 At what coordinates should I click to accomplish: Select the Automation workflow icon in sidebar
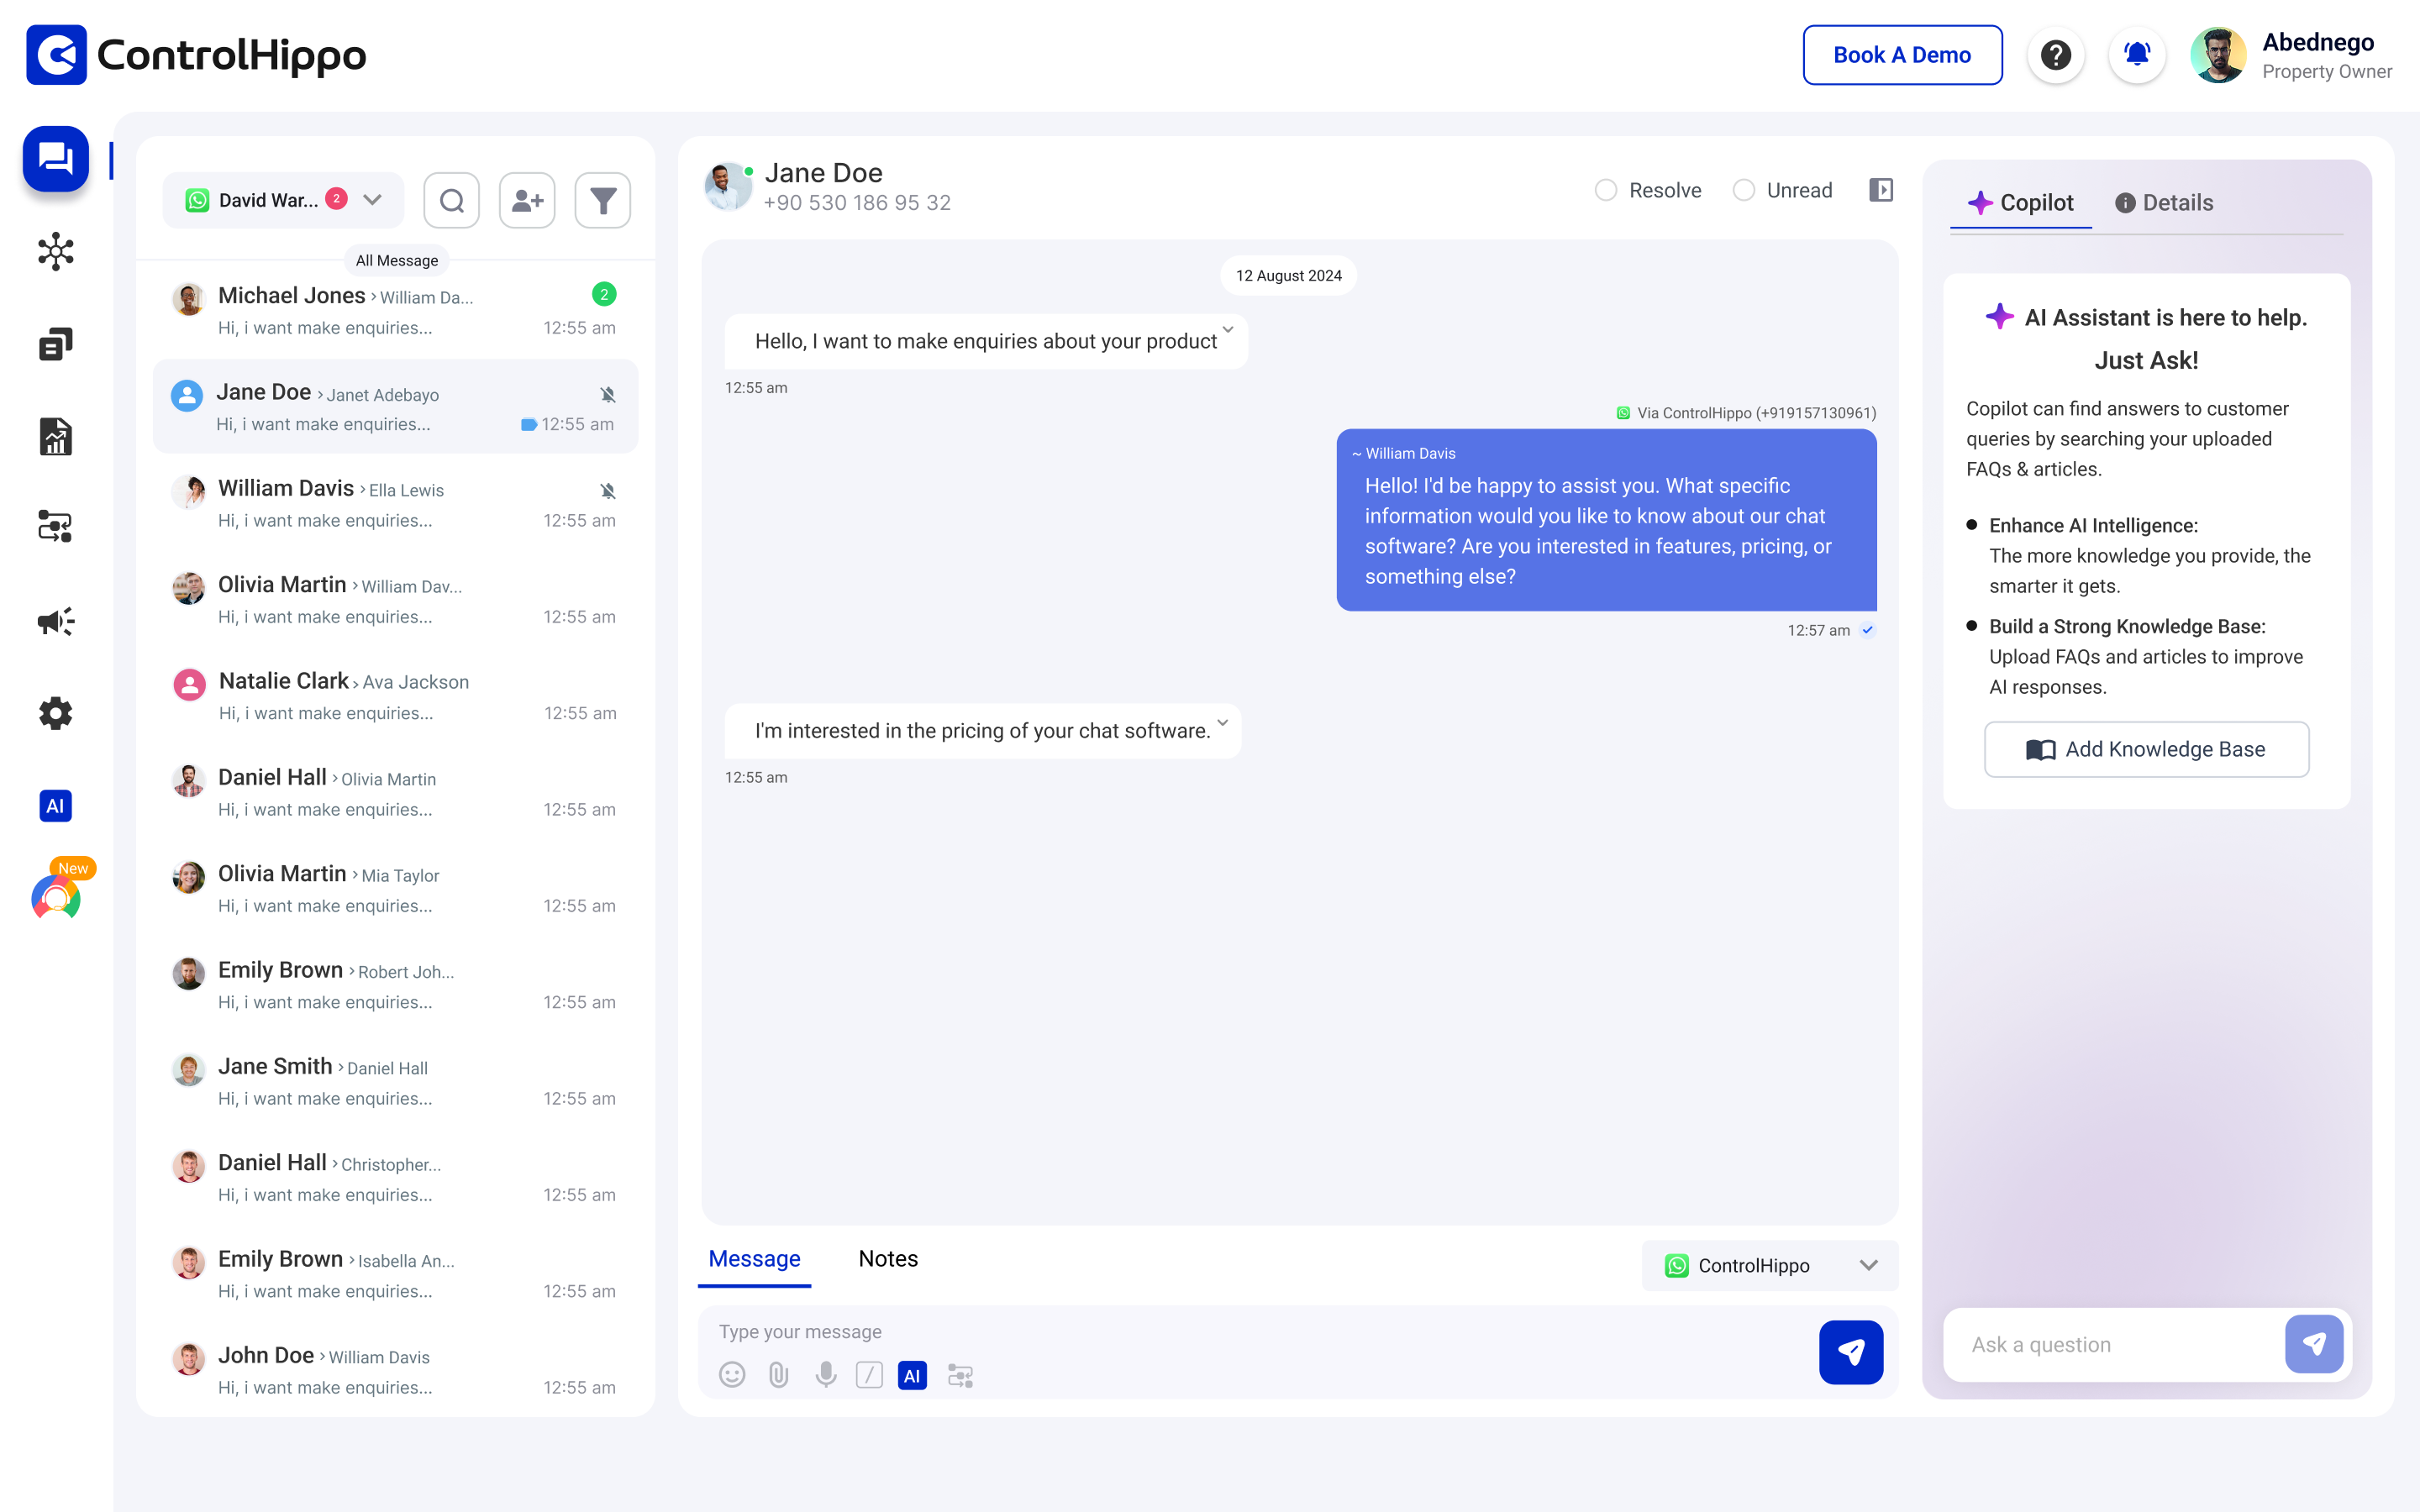[55, 525]
